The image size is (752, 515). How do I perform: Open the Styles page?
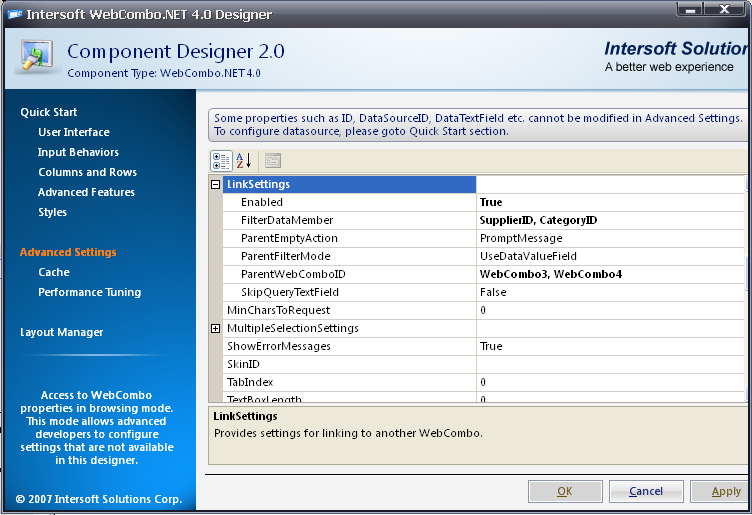(52, 212)
